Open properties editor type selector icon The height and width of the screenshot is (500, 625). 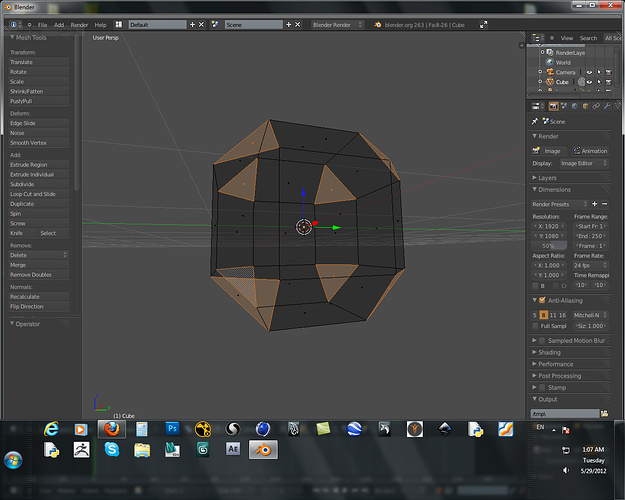536,106
